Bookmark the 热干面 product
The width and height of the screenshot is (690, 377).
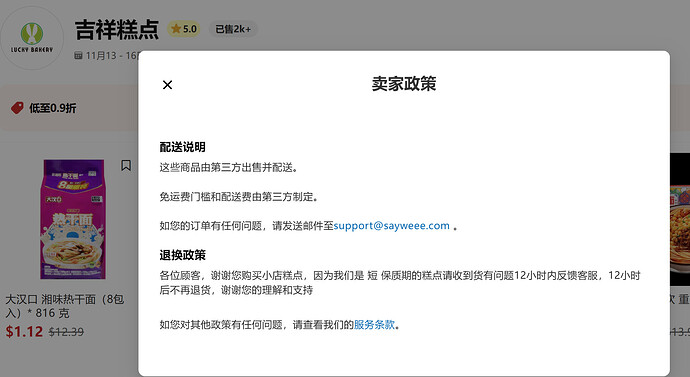(126, 165)
